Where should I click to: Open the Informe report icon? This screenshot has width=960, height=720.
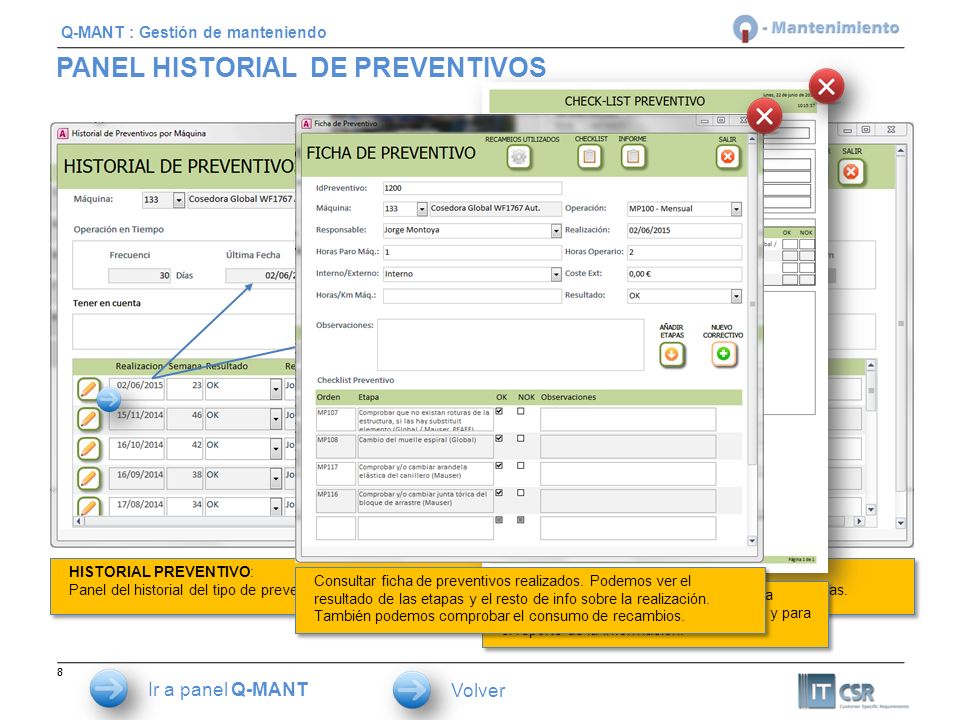pos(633,157)
